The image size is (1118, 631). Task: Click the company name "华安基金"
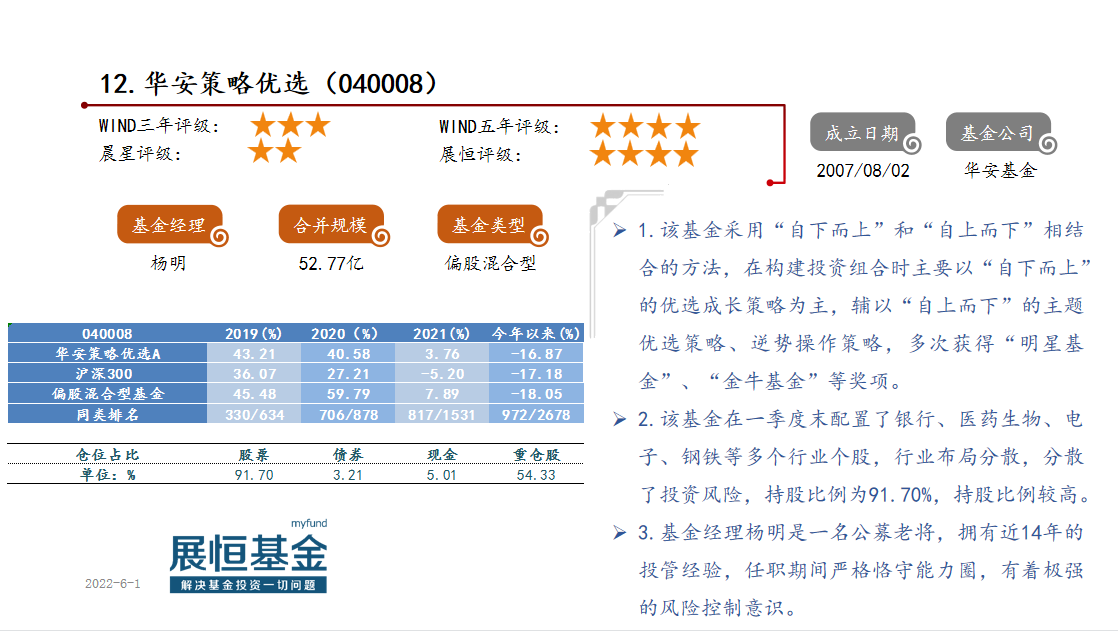1000,170
